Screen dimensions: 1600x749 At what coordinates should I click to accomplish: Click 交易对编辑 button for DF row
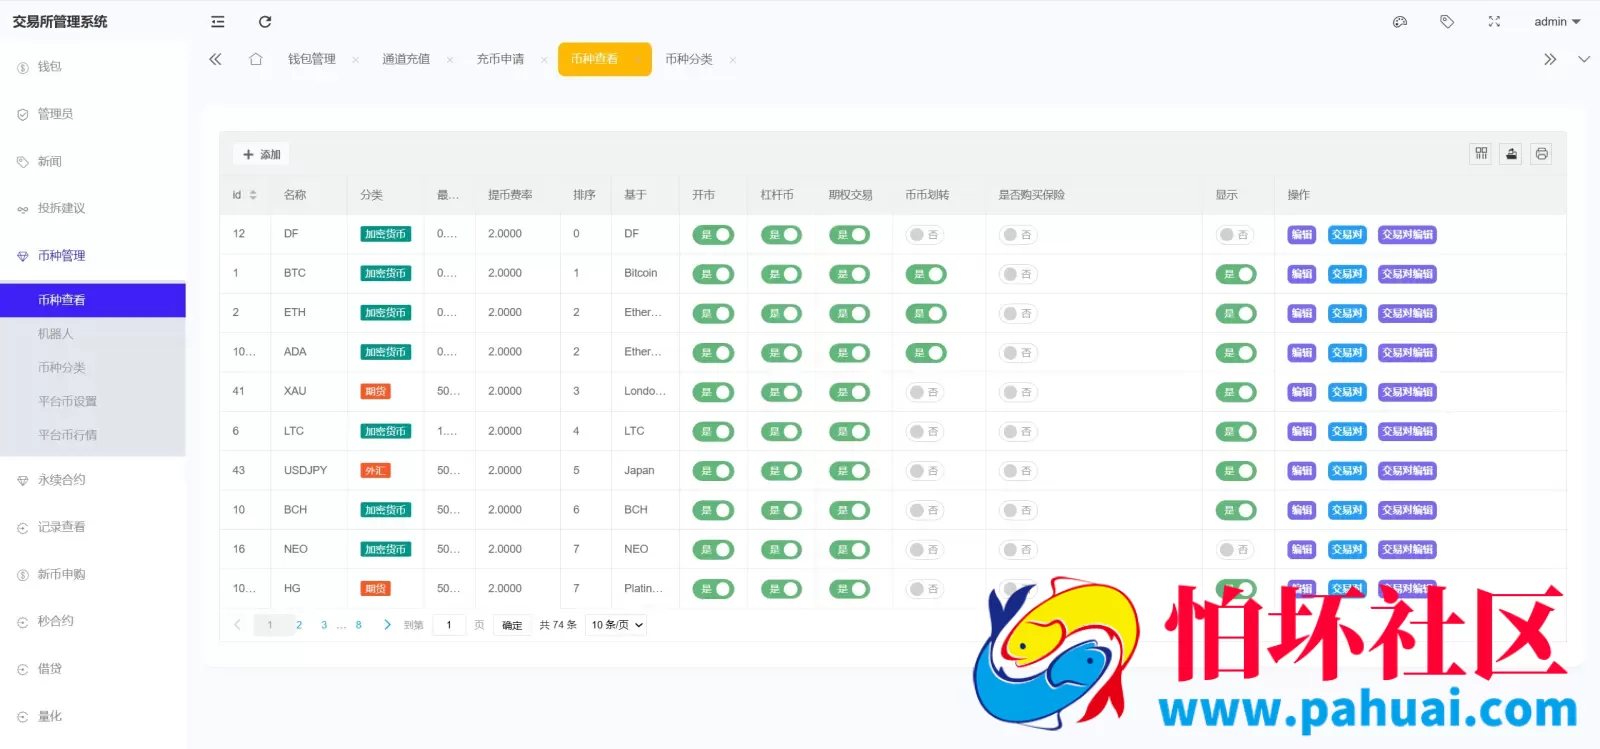pyautogui.click(x=1407, y=235)
